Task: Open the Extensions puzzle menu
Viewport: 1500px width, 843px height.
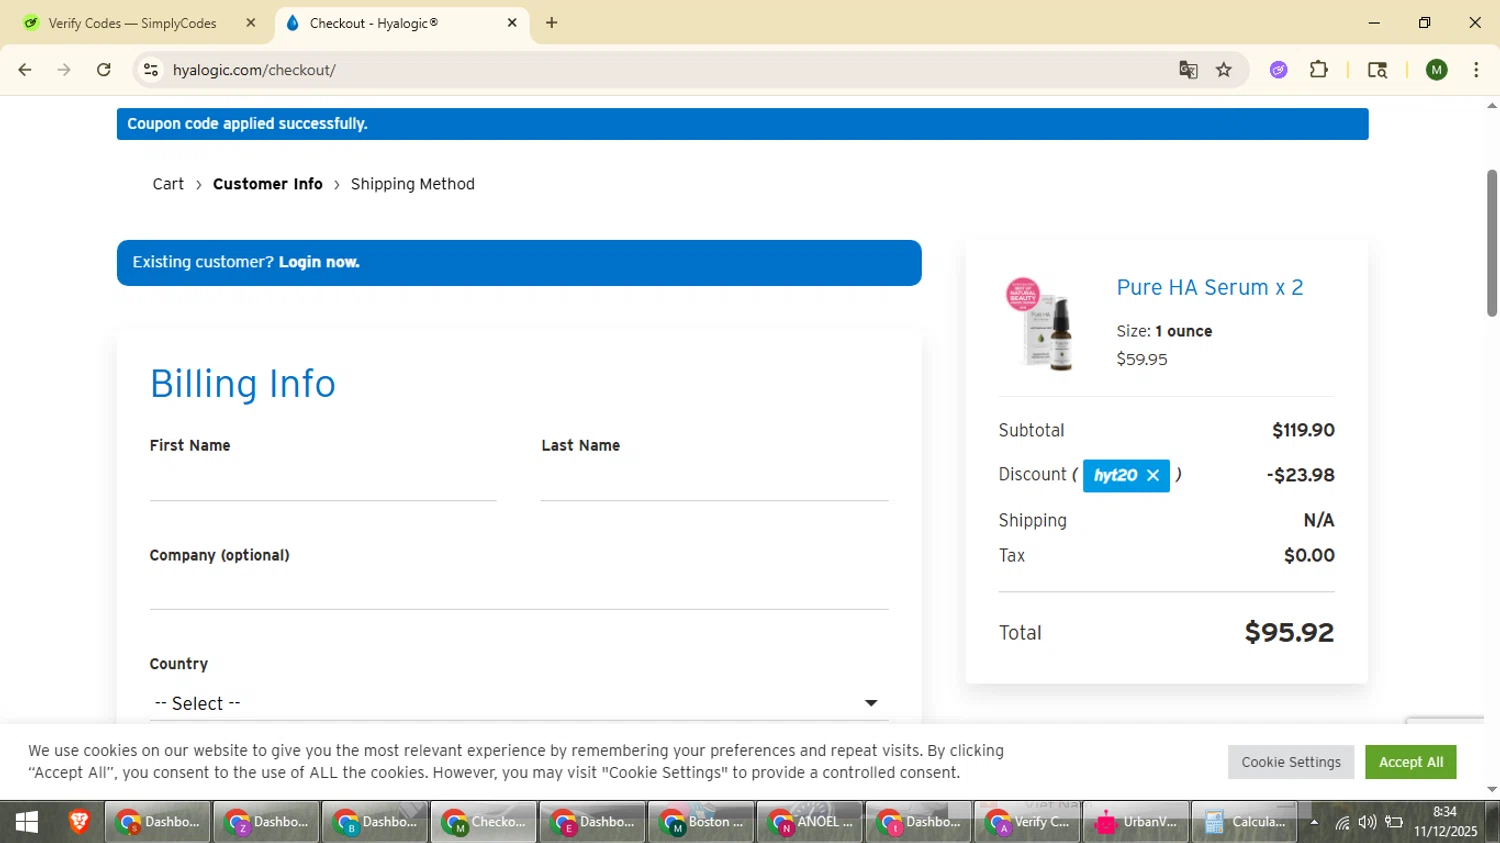Action: pyautogui.click(x=1319, y=70)
